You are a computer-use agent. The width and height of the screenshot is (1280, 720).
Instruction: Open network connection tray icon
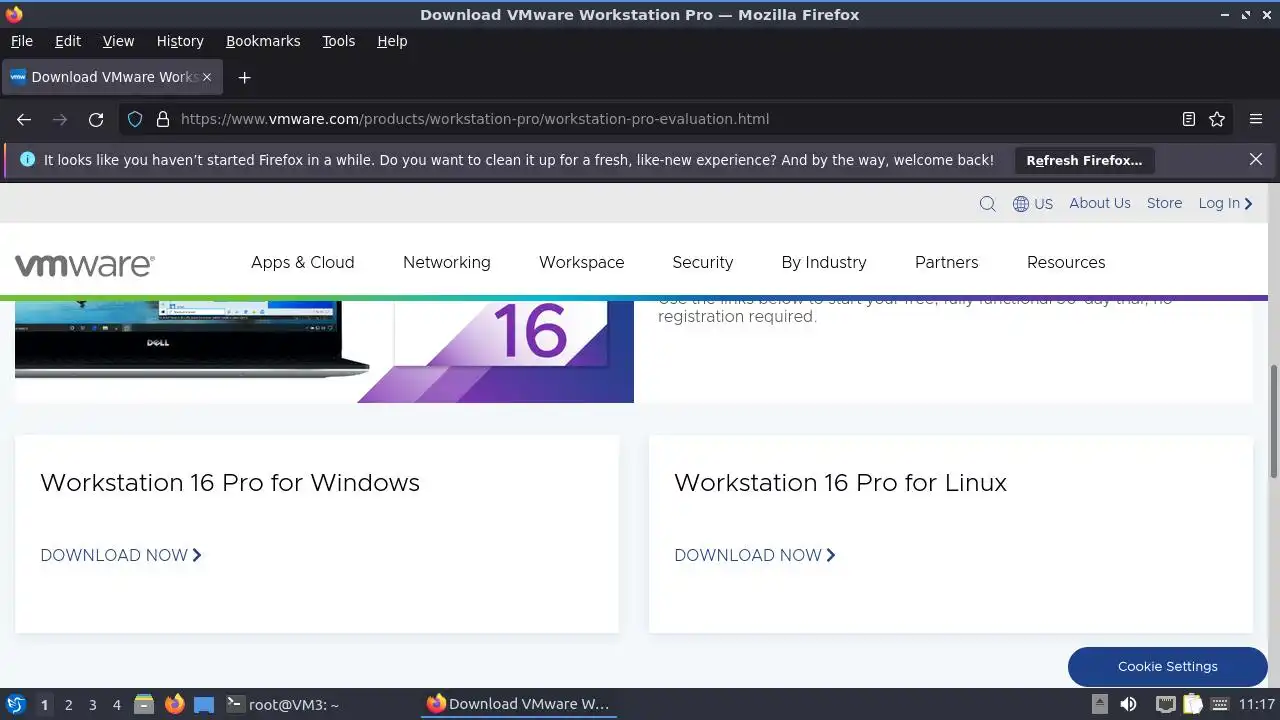pos(1166,704)
